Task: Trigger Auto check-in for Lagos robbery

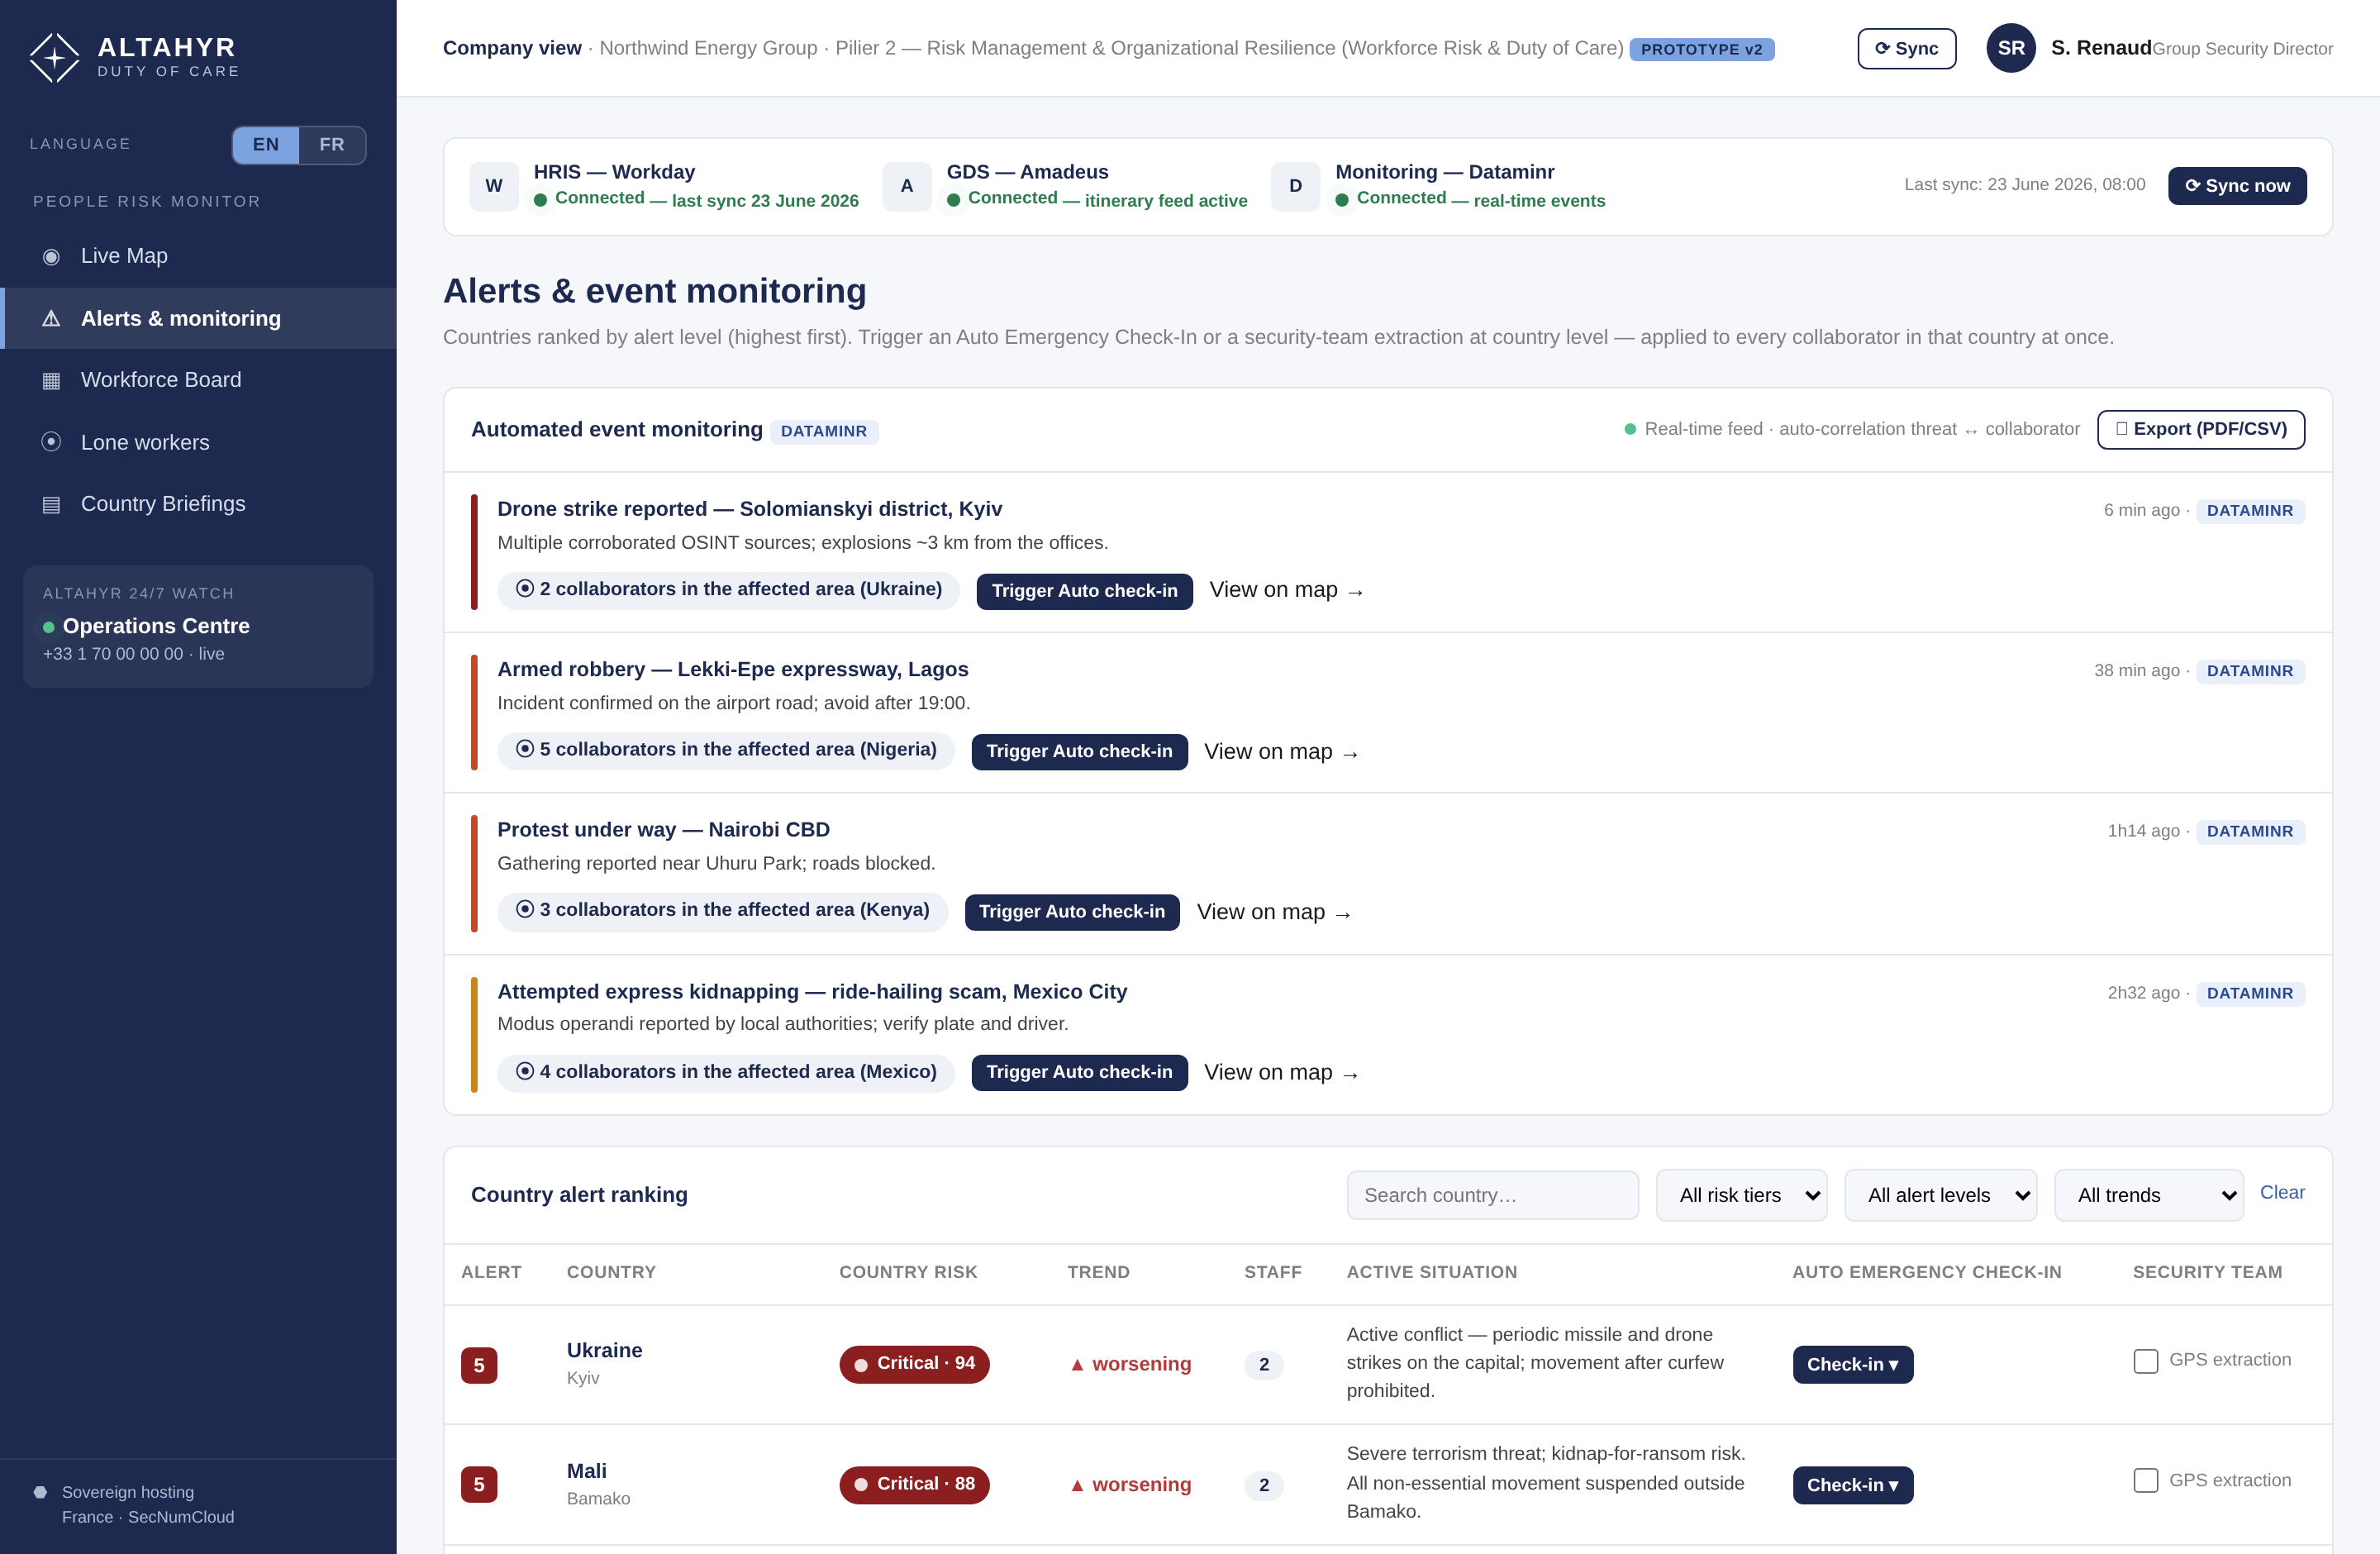Action: [1079, 752]
